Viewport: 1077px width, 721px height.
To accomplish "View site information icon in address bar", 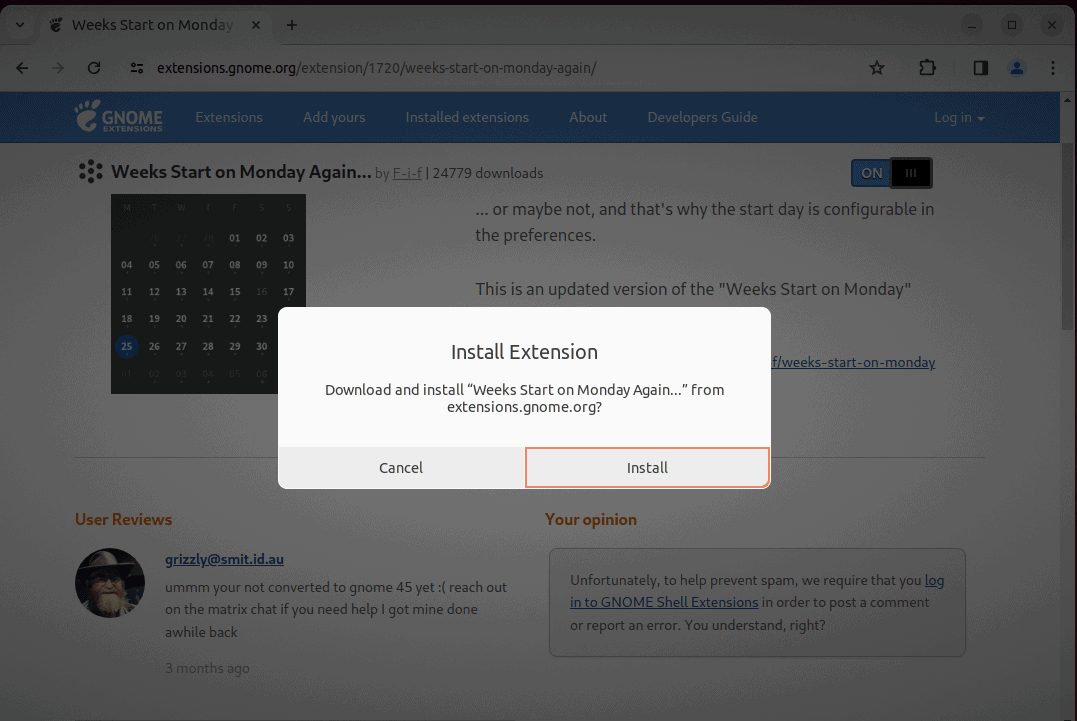I will click(x=138, y=68).
